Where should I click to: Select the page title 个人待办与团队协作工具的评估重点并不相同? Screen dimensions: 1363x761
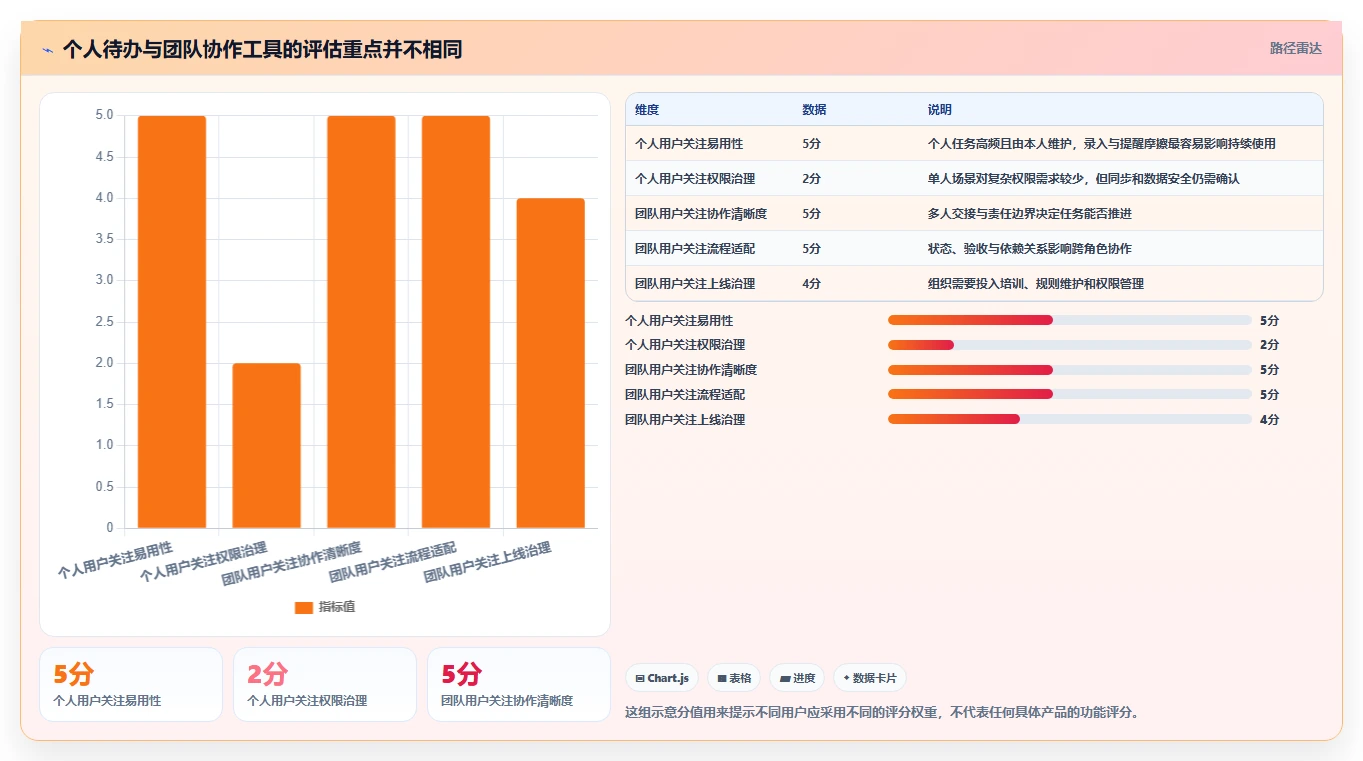click(262, 49)
